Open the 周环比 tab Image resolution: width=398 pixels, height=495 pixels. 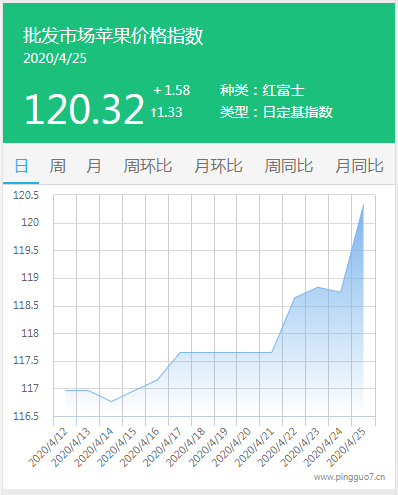click(148, 166)
